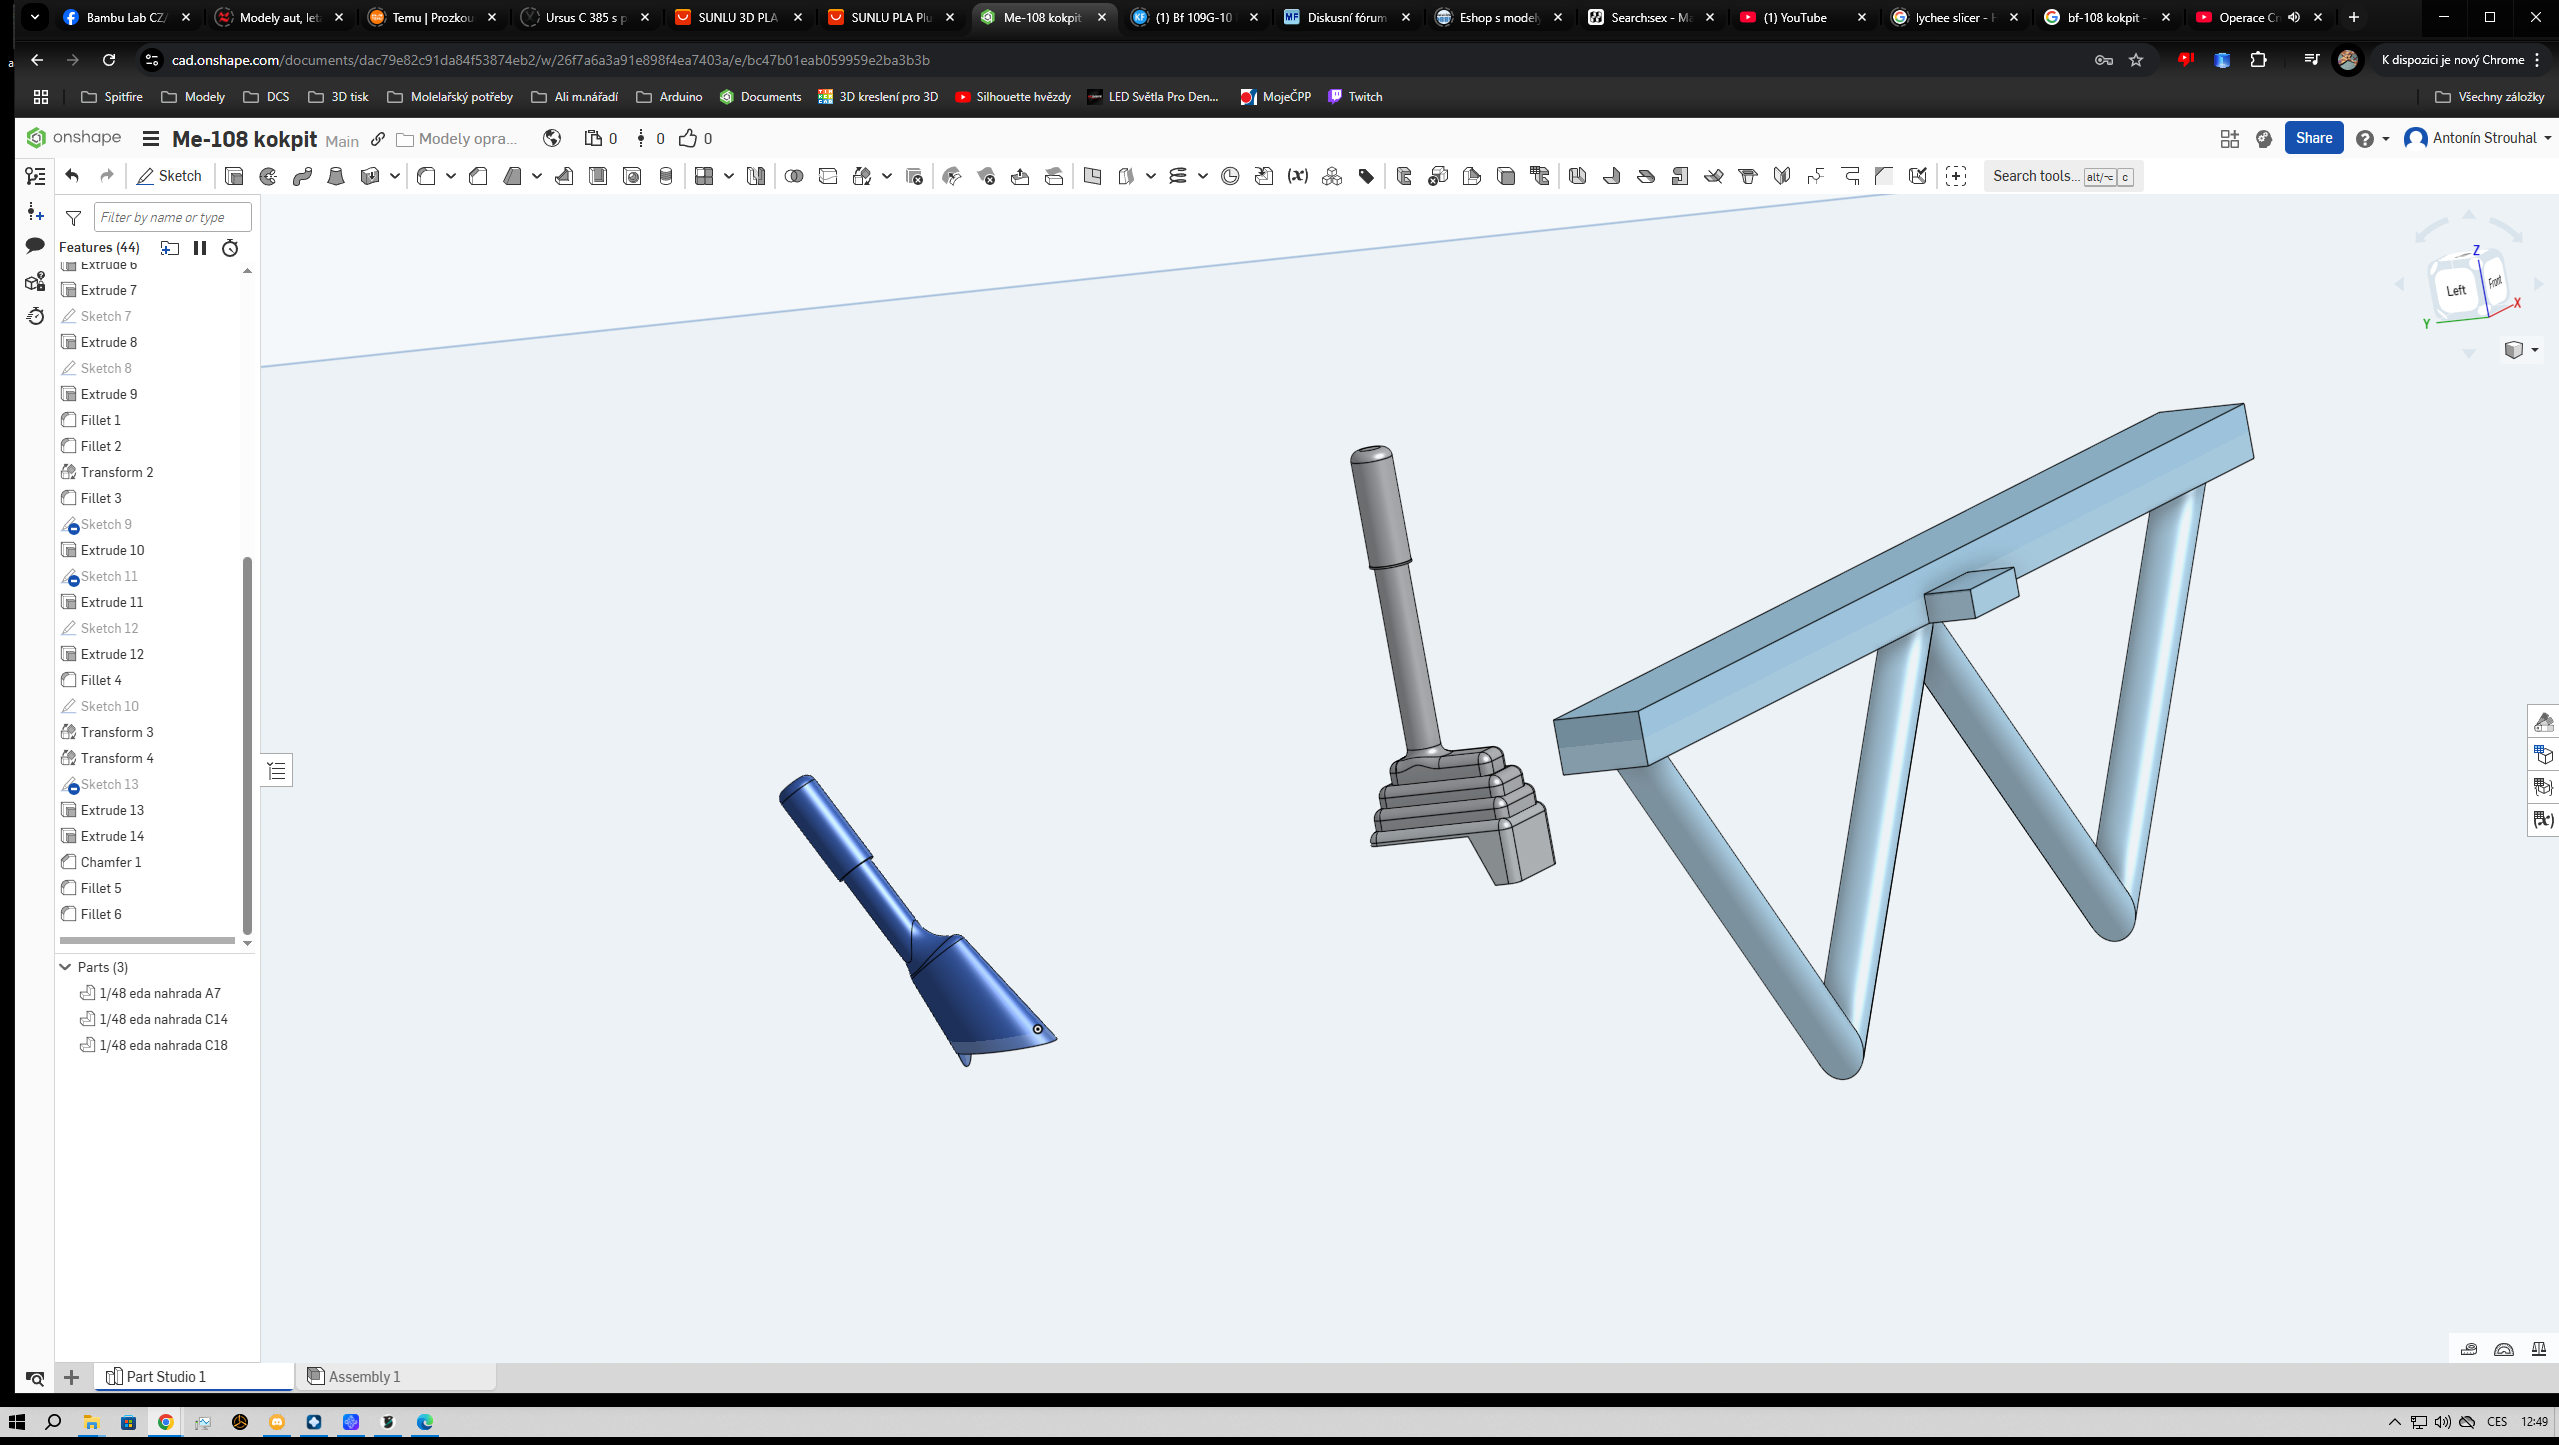Select the Chamfer tool in toolbar
This screenshot has height=1445, width=2559.
pos(478,176)
